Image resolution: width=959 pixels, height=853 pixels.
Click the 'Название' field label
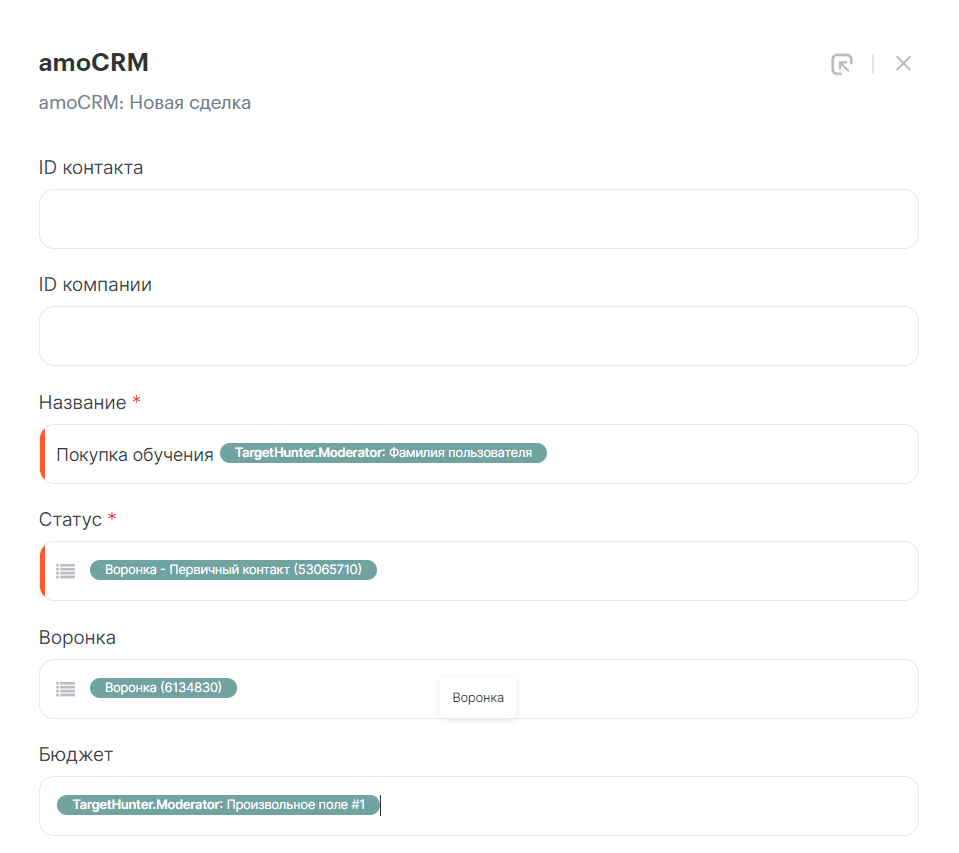pos(83,402)
